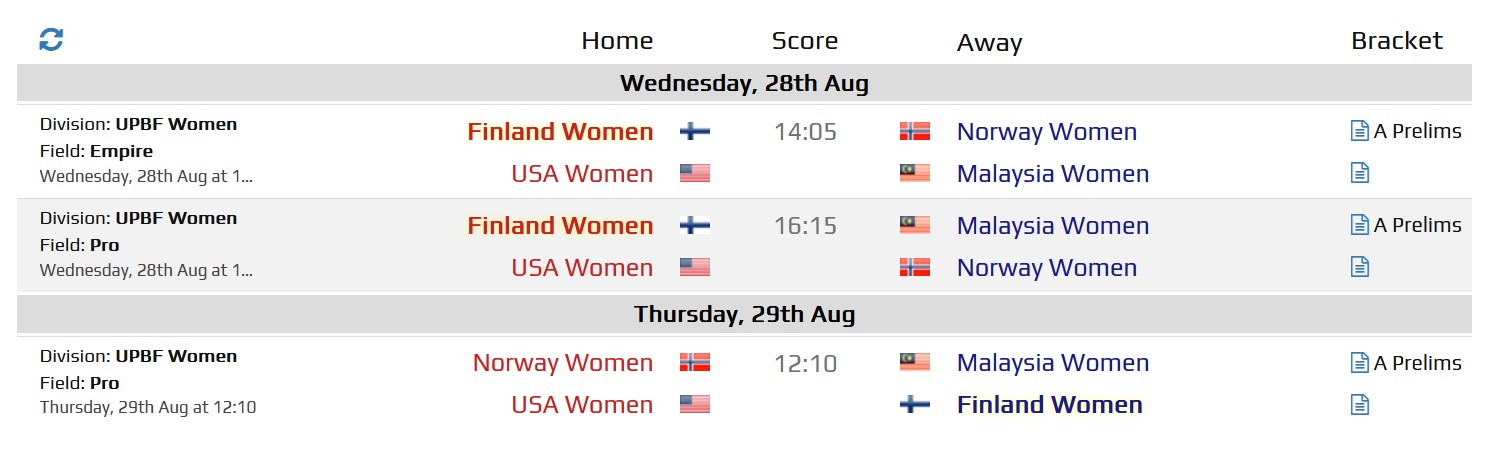The height and width of the screenshot is (457, 1489).
Task: Click the blue refresh icon
Action: pos(51,40)
